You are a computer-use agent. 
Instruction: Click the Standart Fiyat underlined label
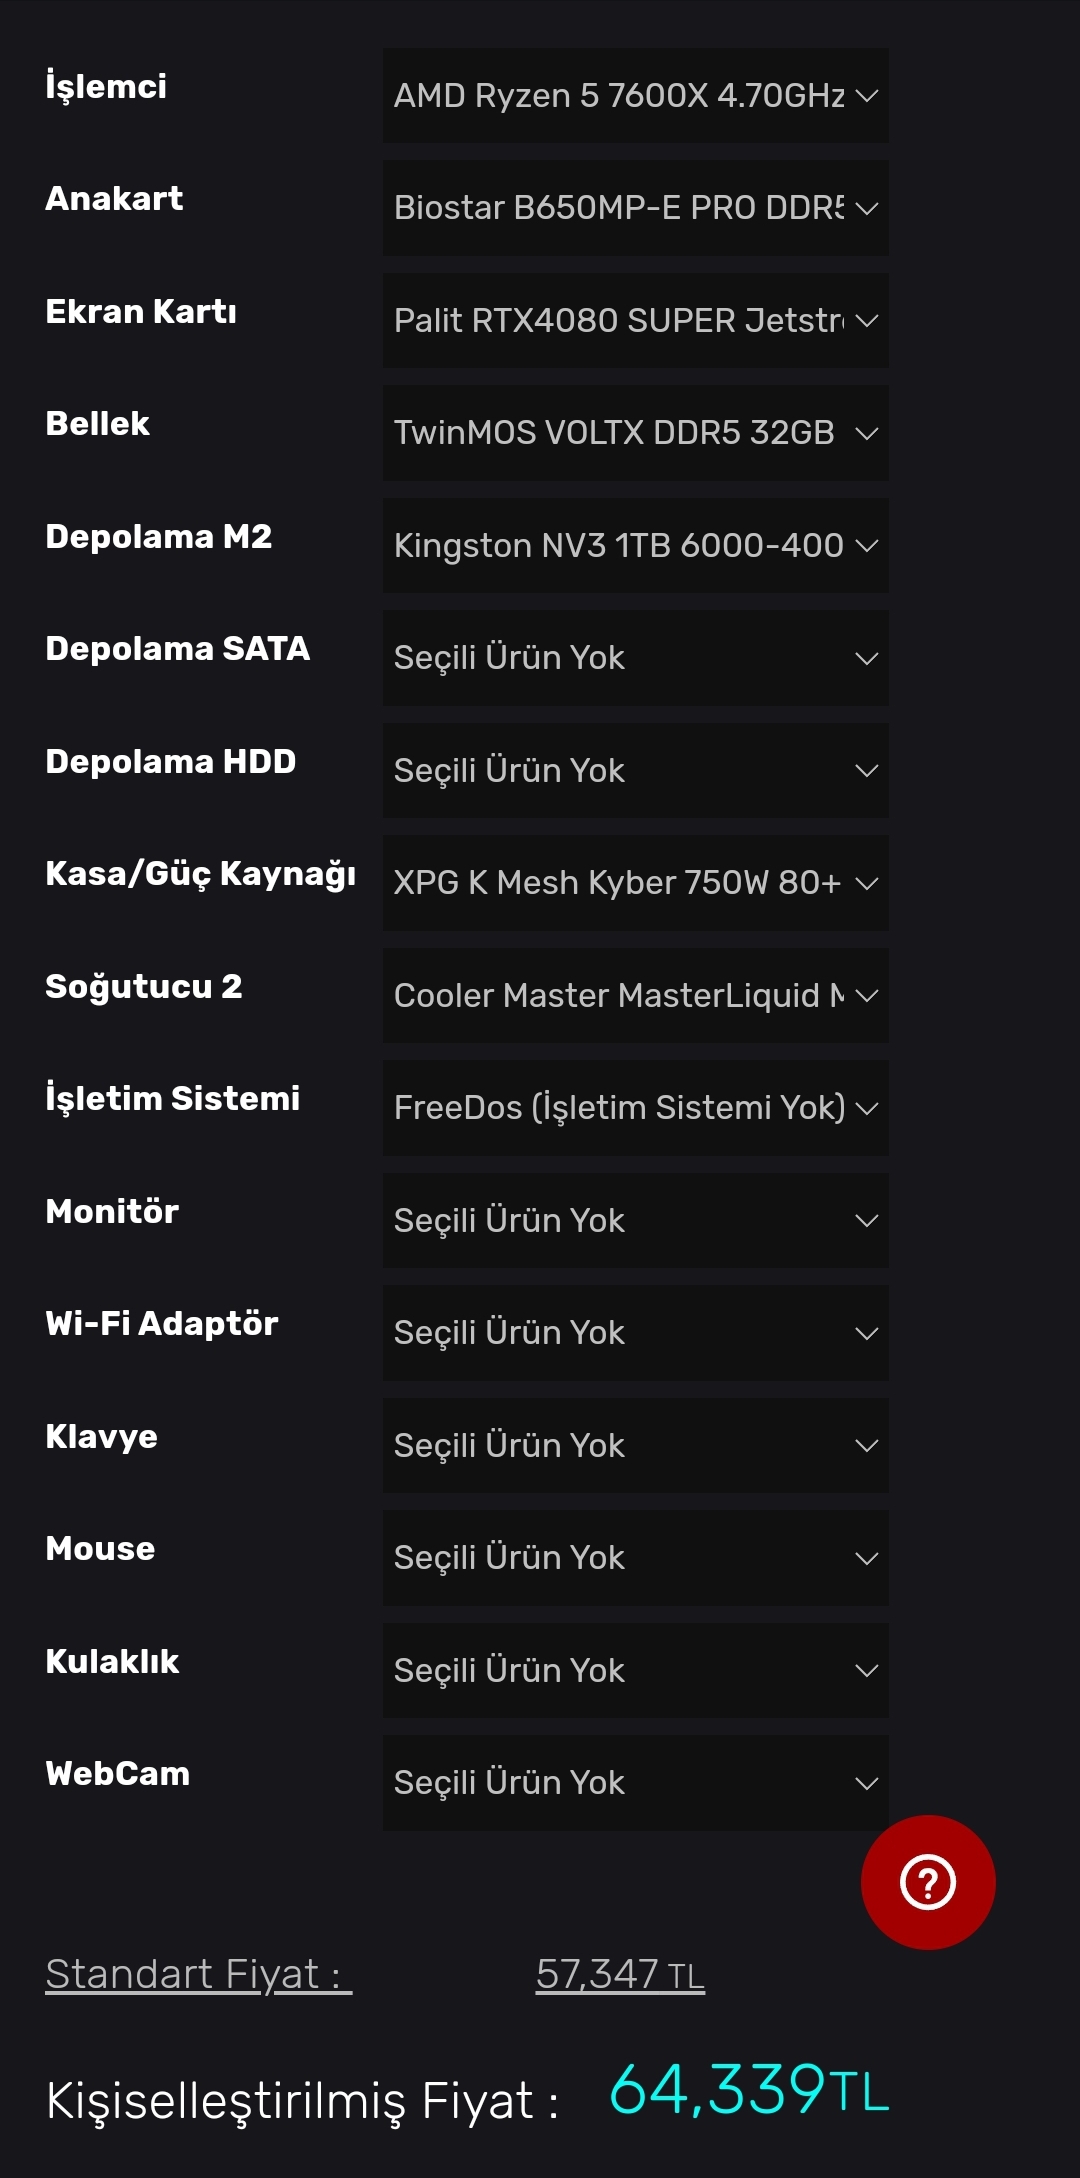coord(198,1975)
